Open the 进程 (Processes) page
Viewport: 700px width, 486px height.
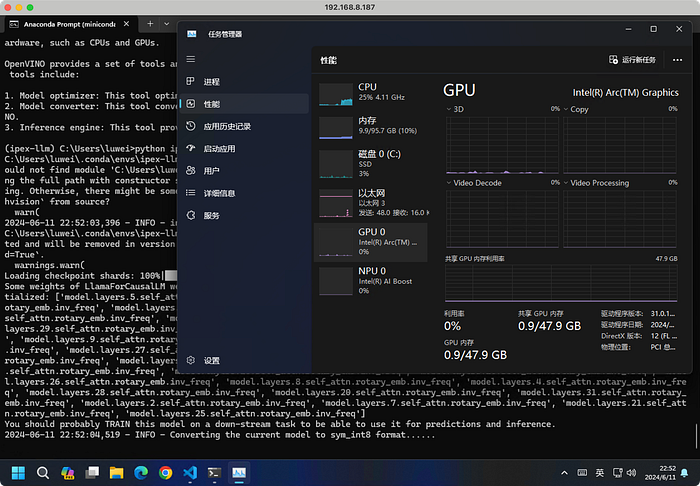(245, 82)
